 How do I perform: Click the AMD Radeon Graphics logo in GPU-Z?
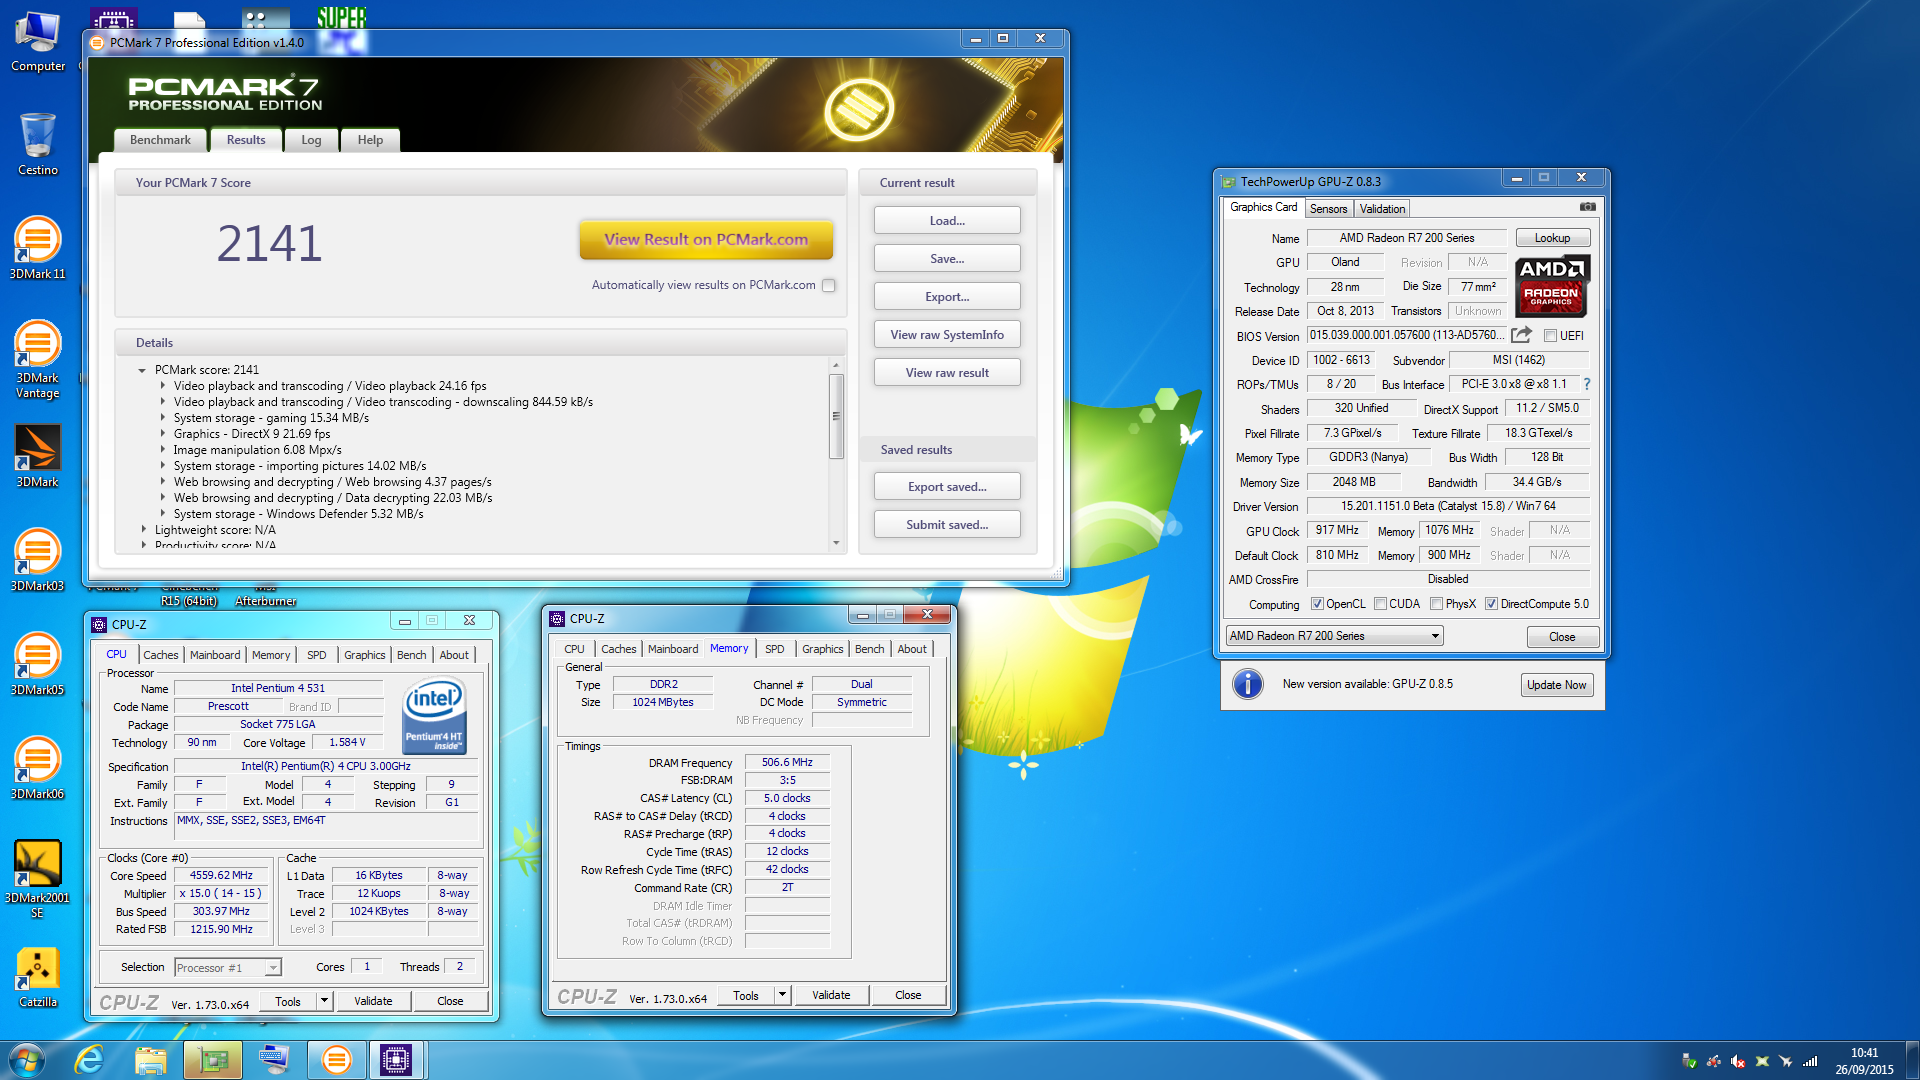tap(1551, 286)
